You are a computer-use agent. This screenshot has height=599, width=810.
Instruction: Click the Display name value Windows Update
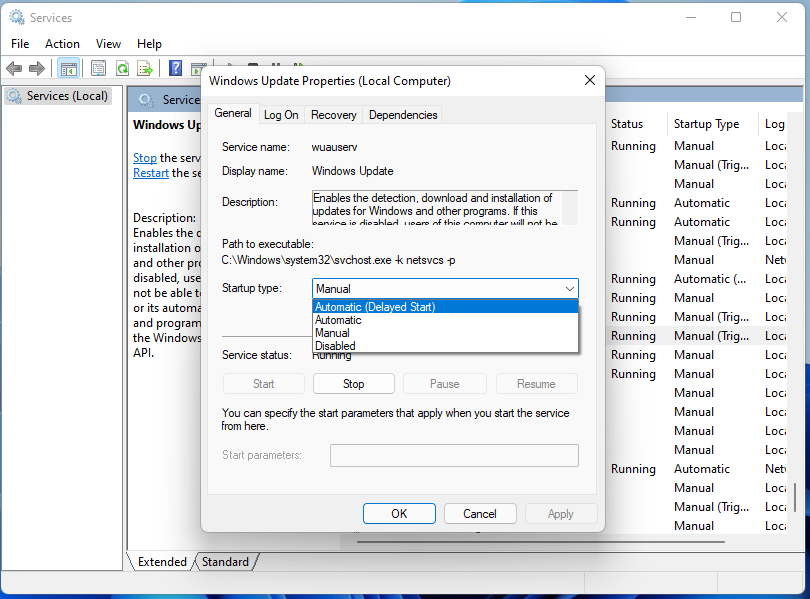point(353,171)
